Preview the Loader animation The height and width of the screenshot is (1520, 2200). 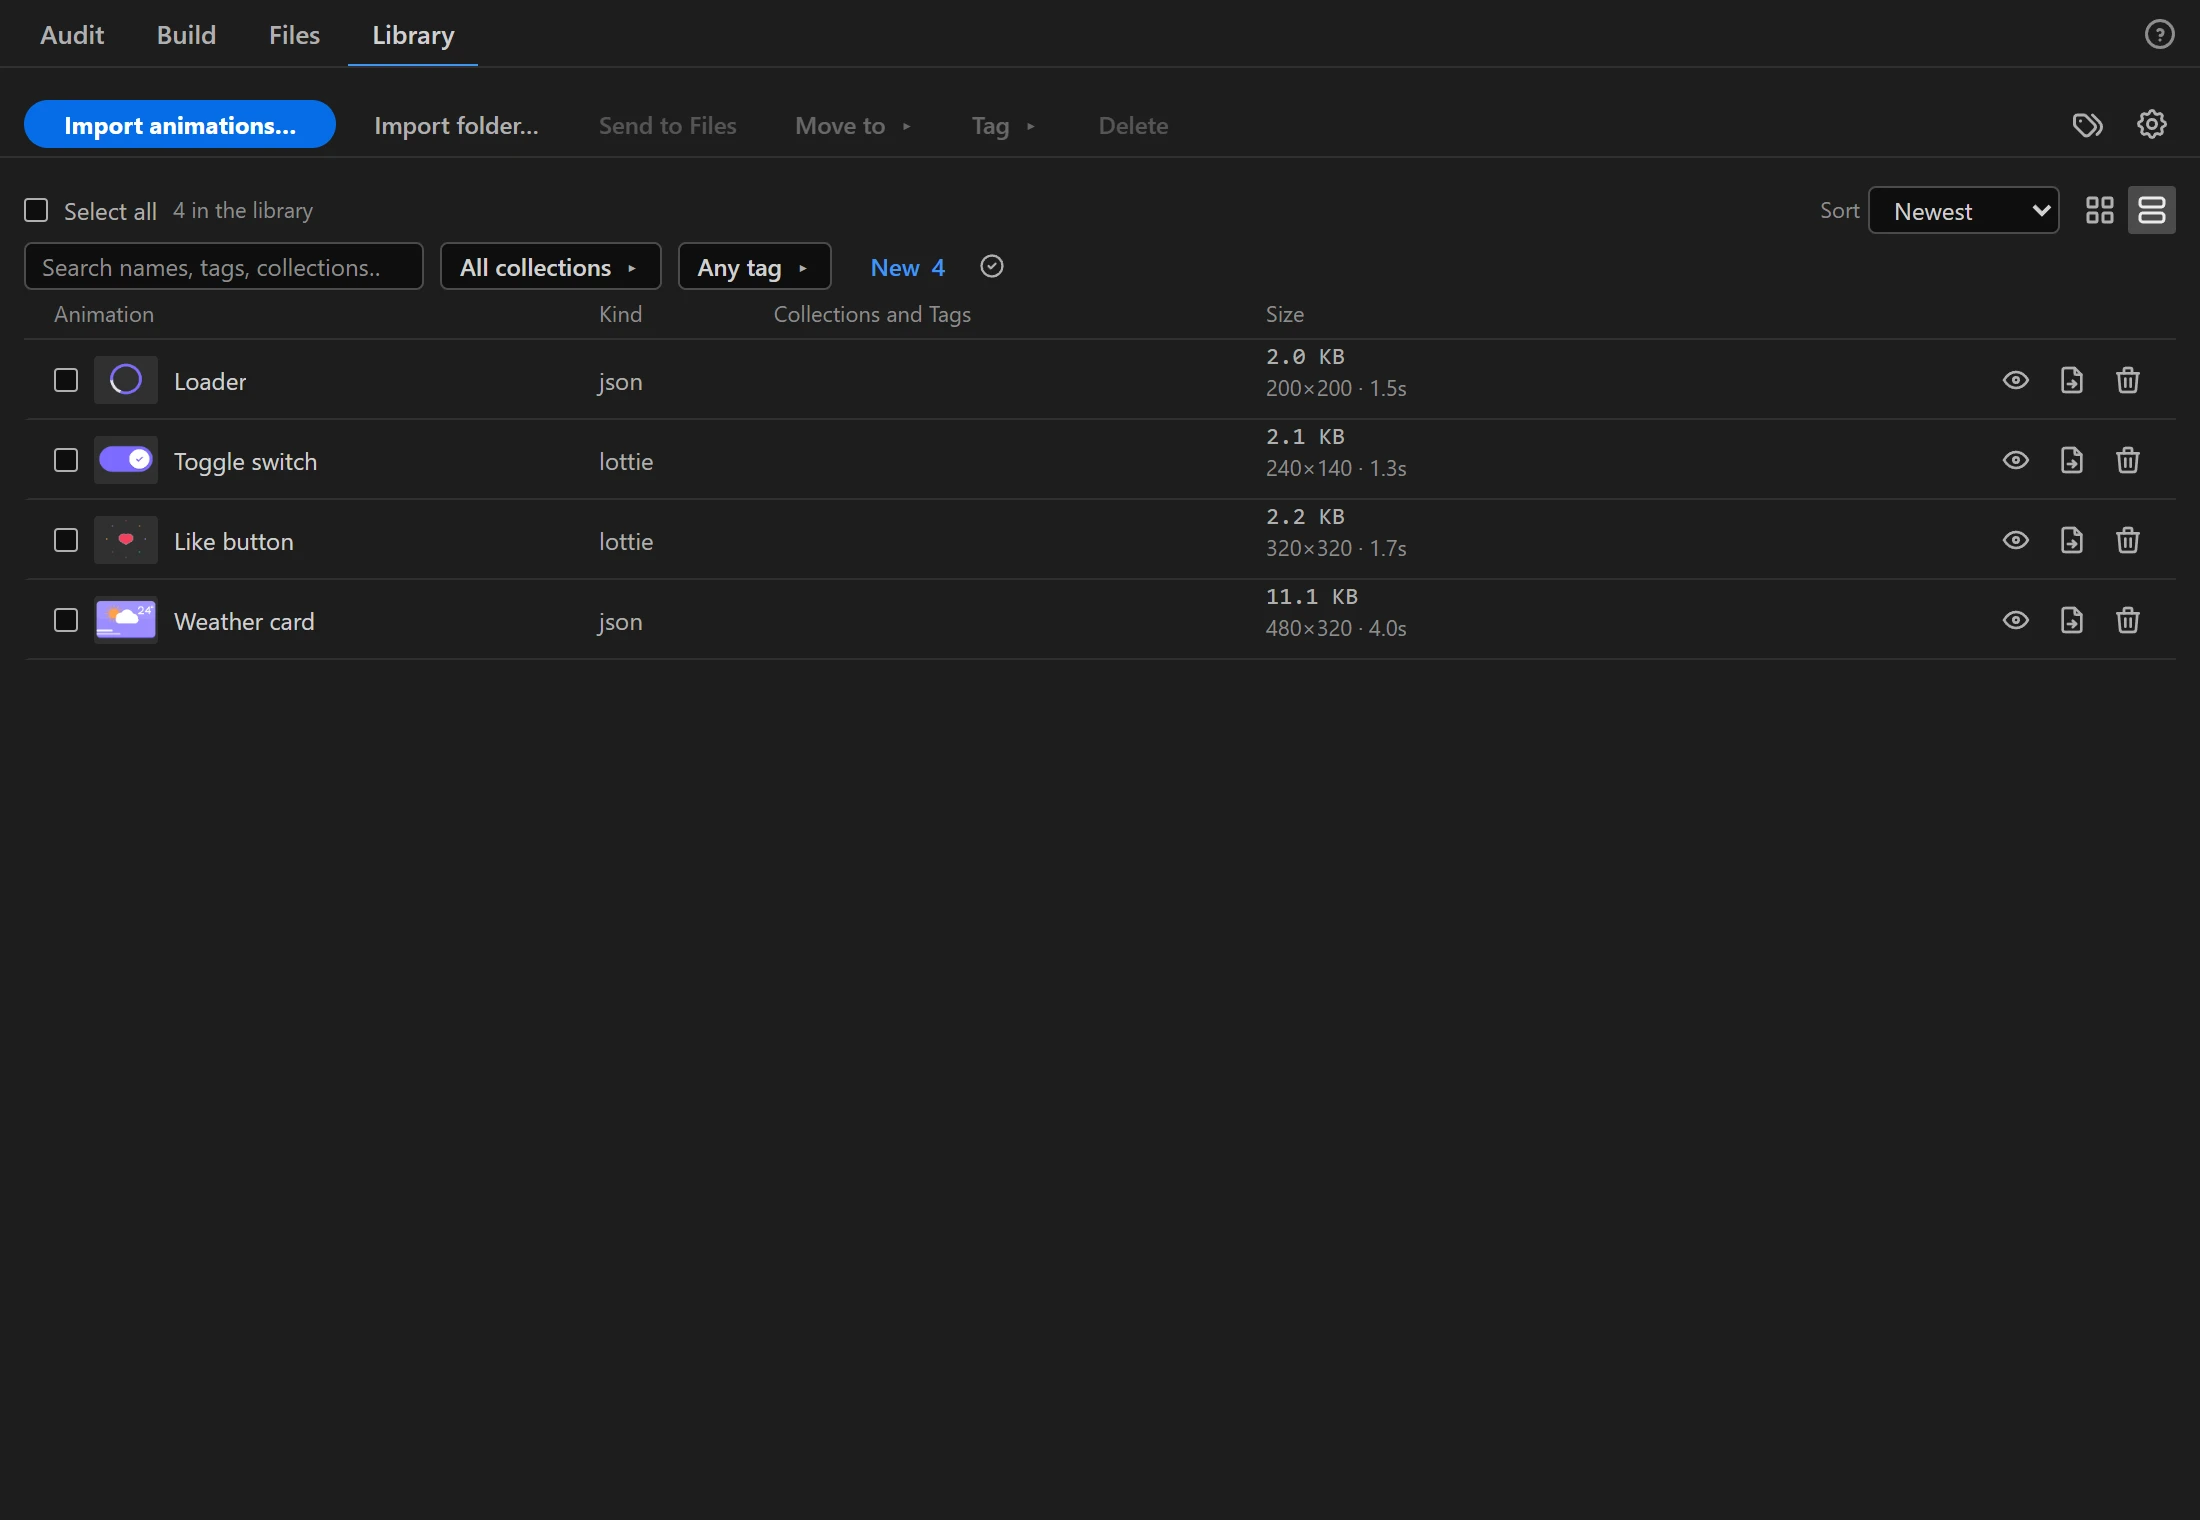click(x=2015, y=380)
